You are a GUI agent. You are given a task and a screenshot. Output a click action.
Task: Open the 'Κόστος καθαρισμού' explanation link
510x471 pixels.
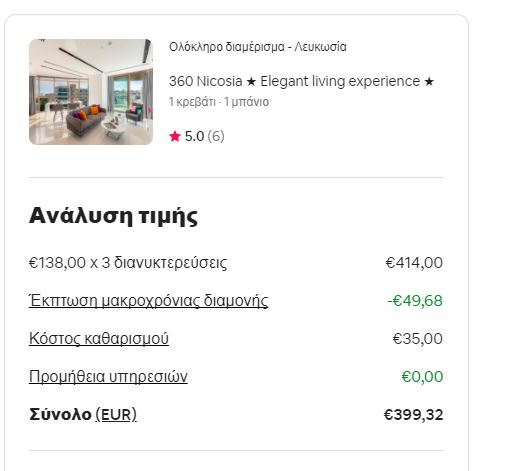pos(99,339)
